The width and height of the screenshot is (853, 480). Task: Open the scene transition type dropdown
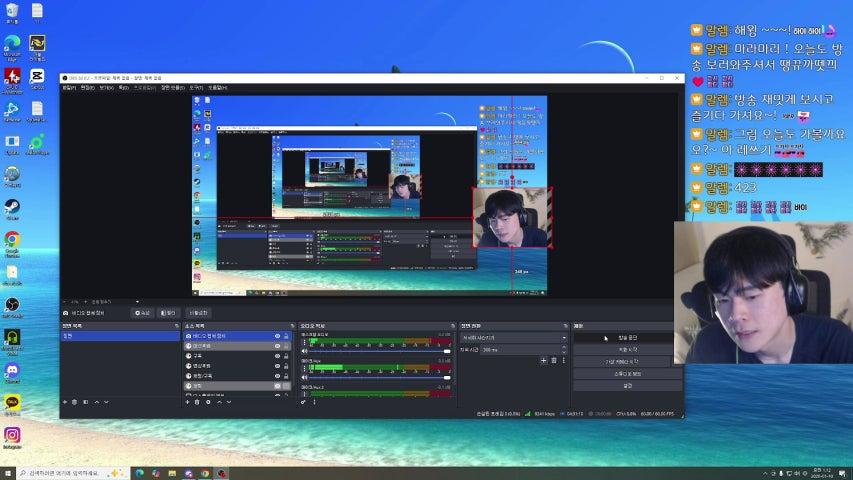click(x=512, y=337)
